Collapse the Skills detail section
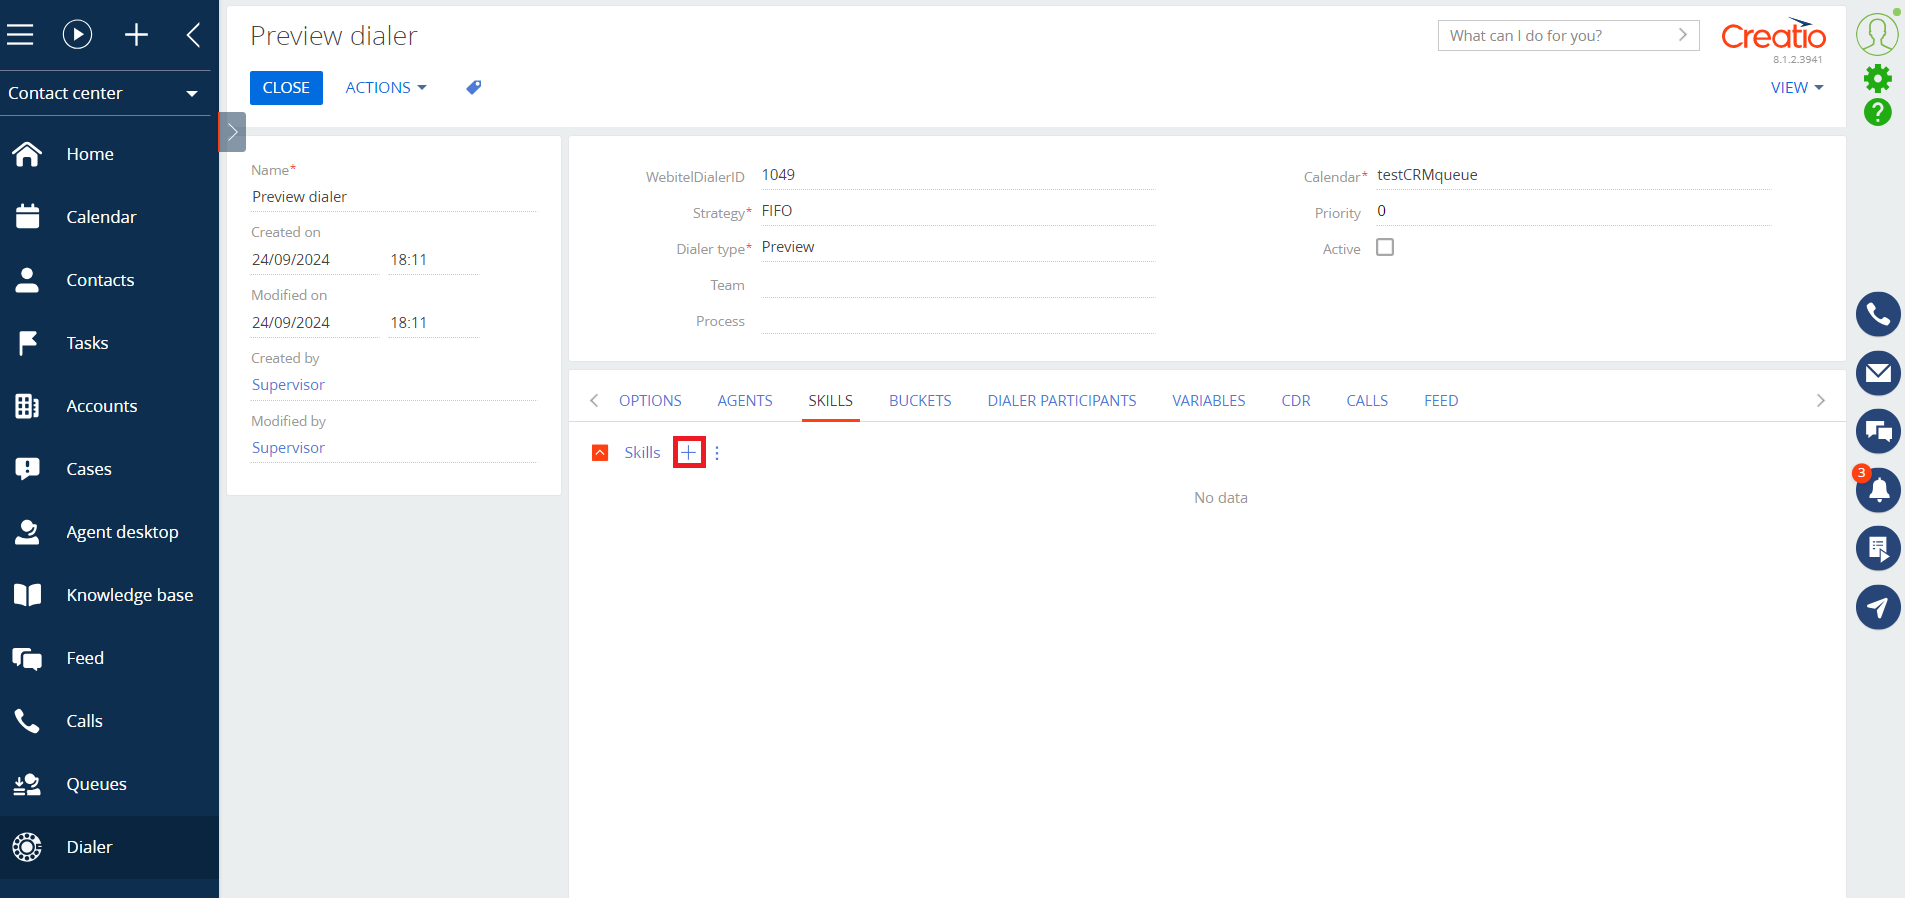Viewport: 1905px width, 898px height. coord(600,453)
